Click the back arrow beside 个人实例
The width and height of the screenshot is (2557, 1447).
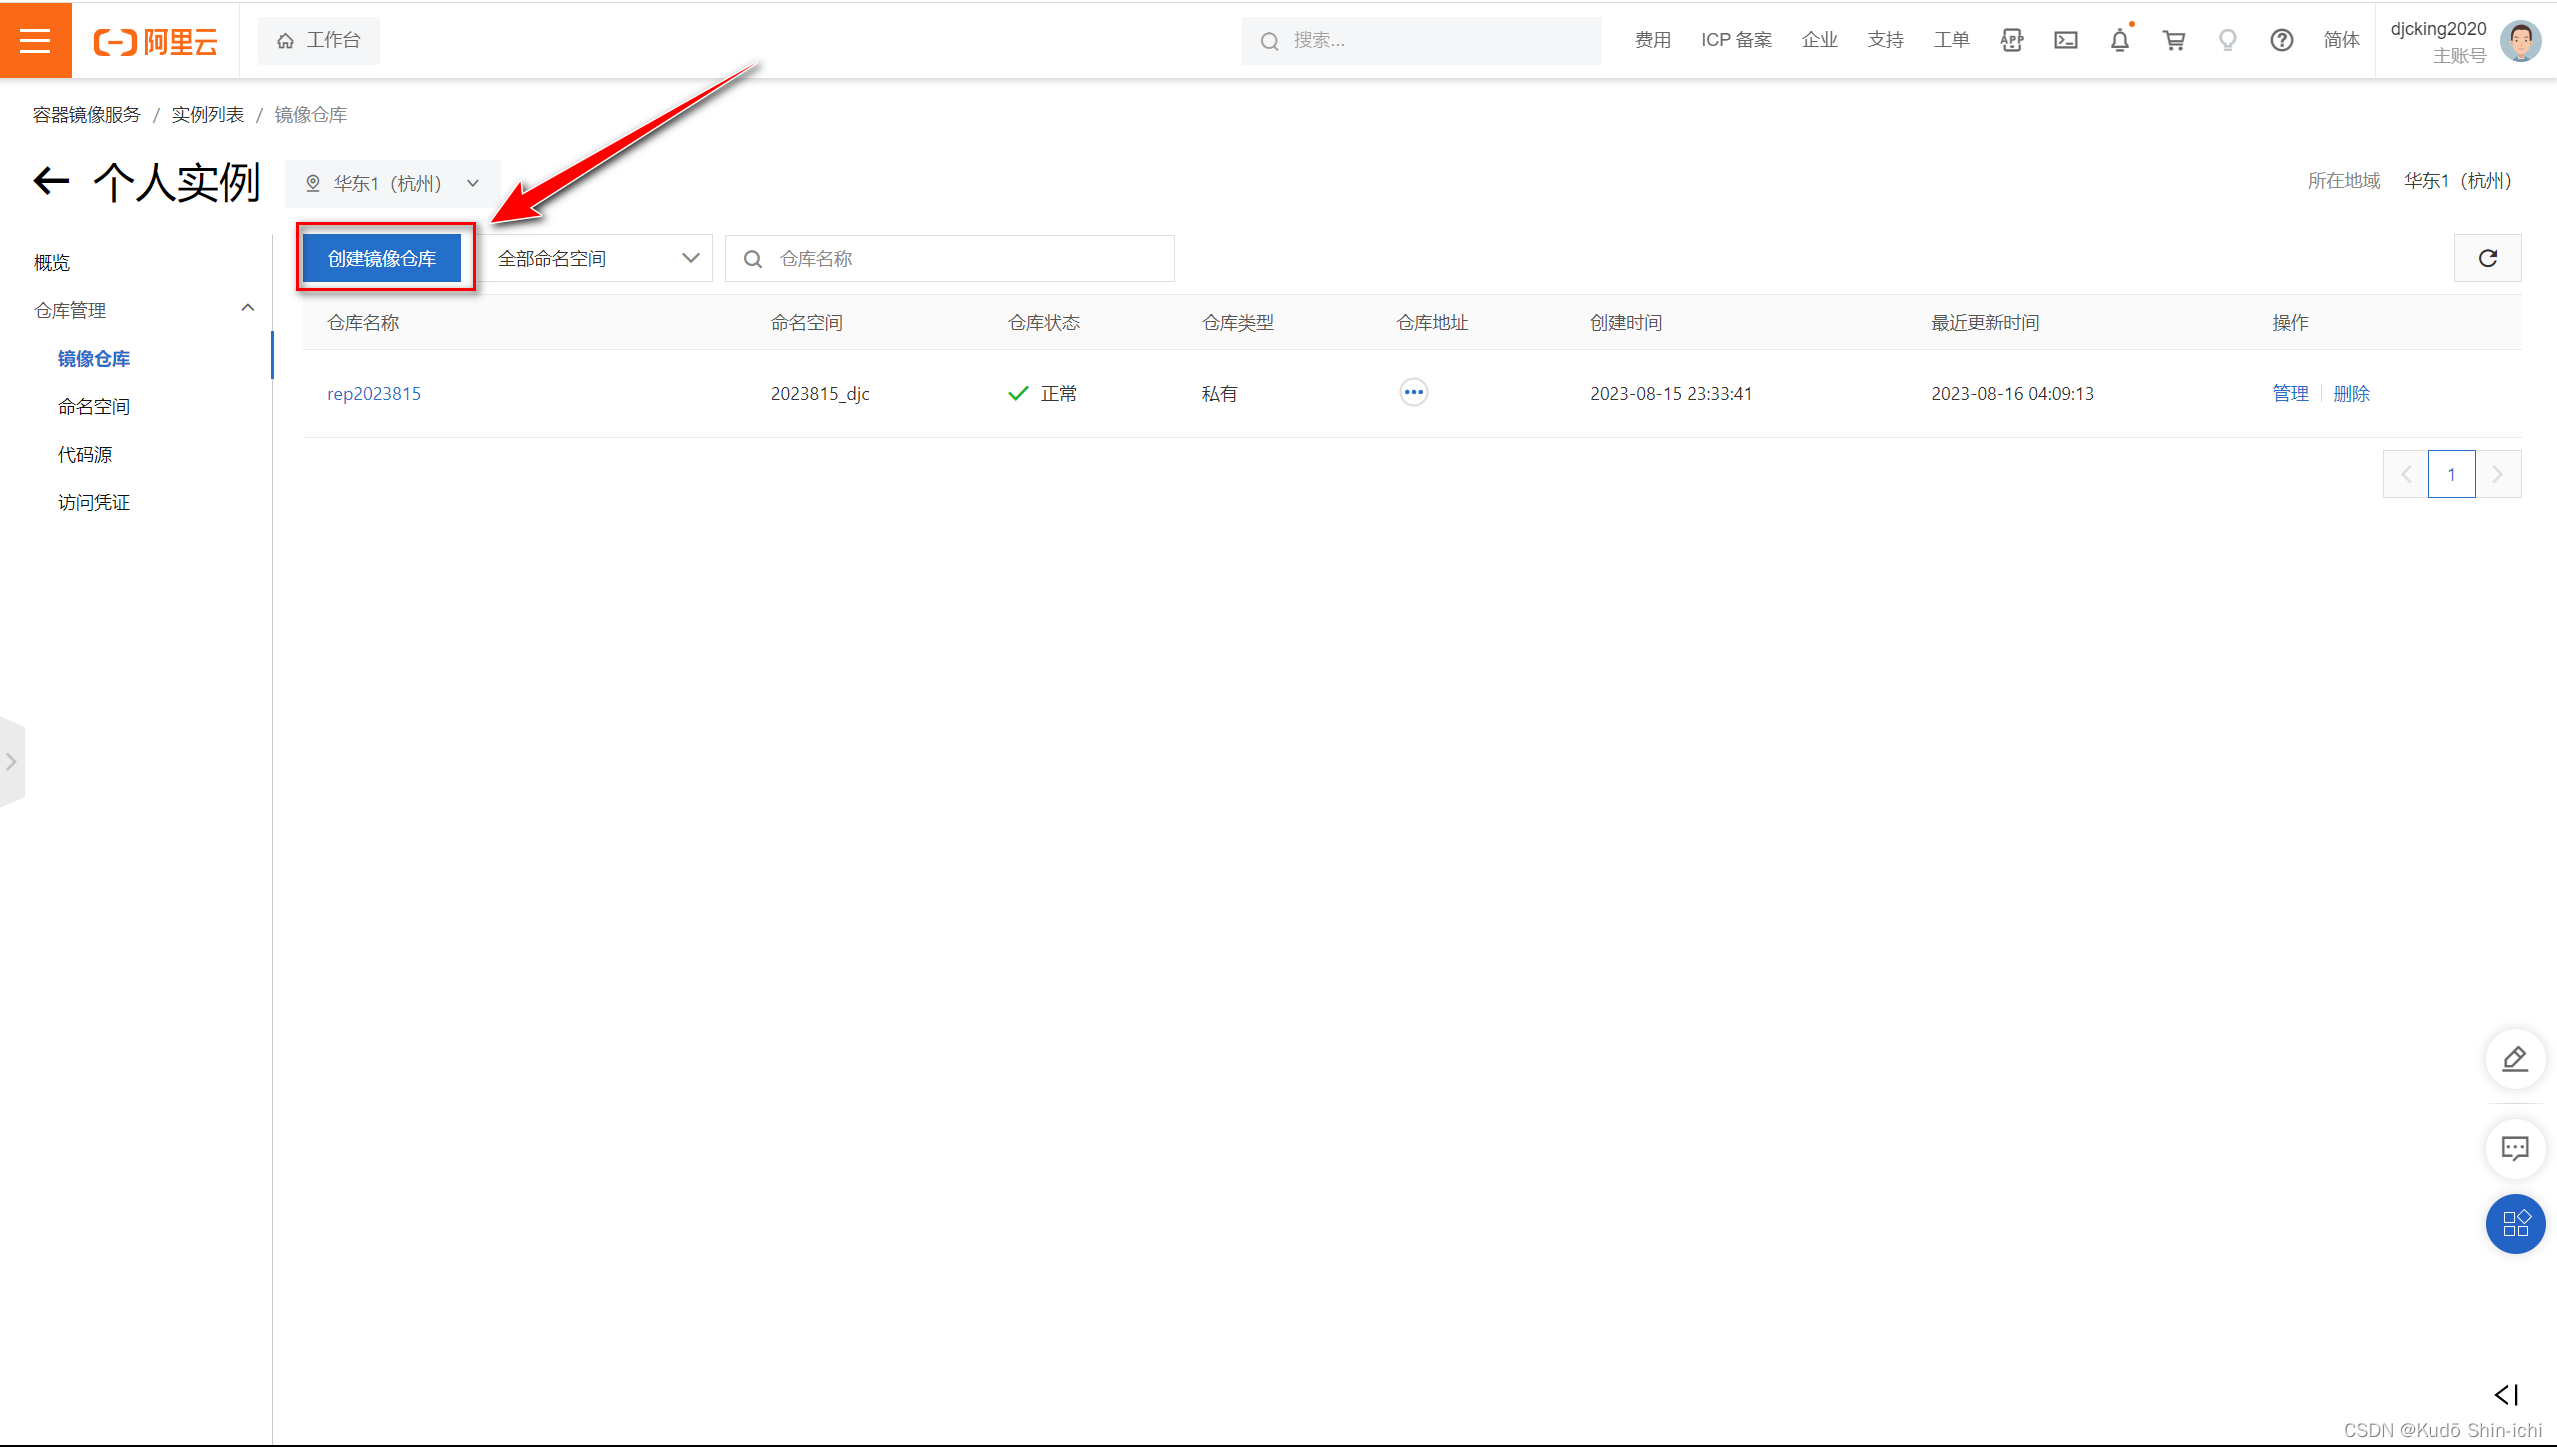[x=51, y=181]
